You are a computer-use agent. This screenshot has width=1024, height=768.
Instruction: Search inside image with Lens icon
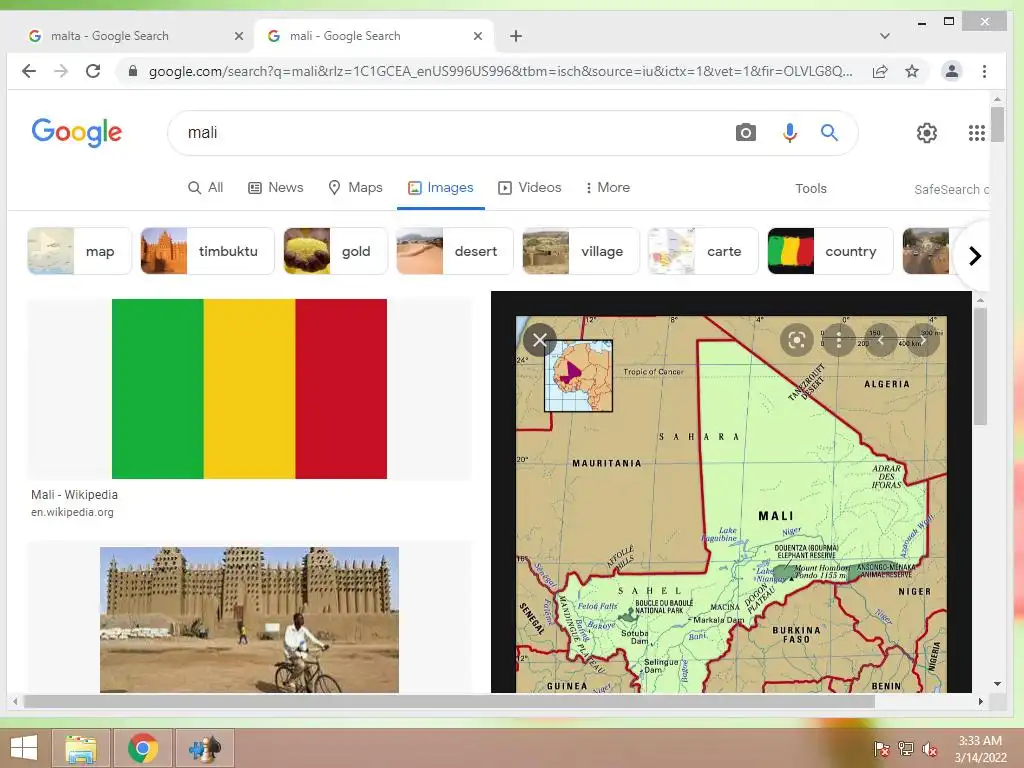point(796,340)
